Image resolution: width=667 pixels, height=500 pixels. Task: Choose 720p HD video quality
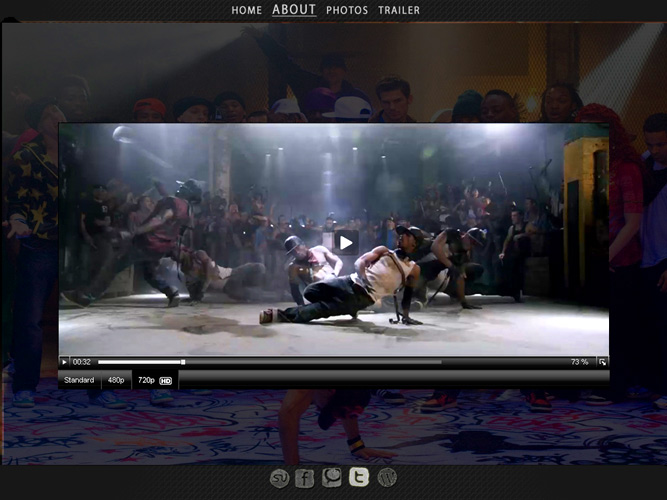coord(154,380)
